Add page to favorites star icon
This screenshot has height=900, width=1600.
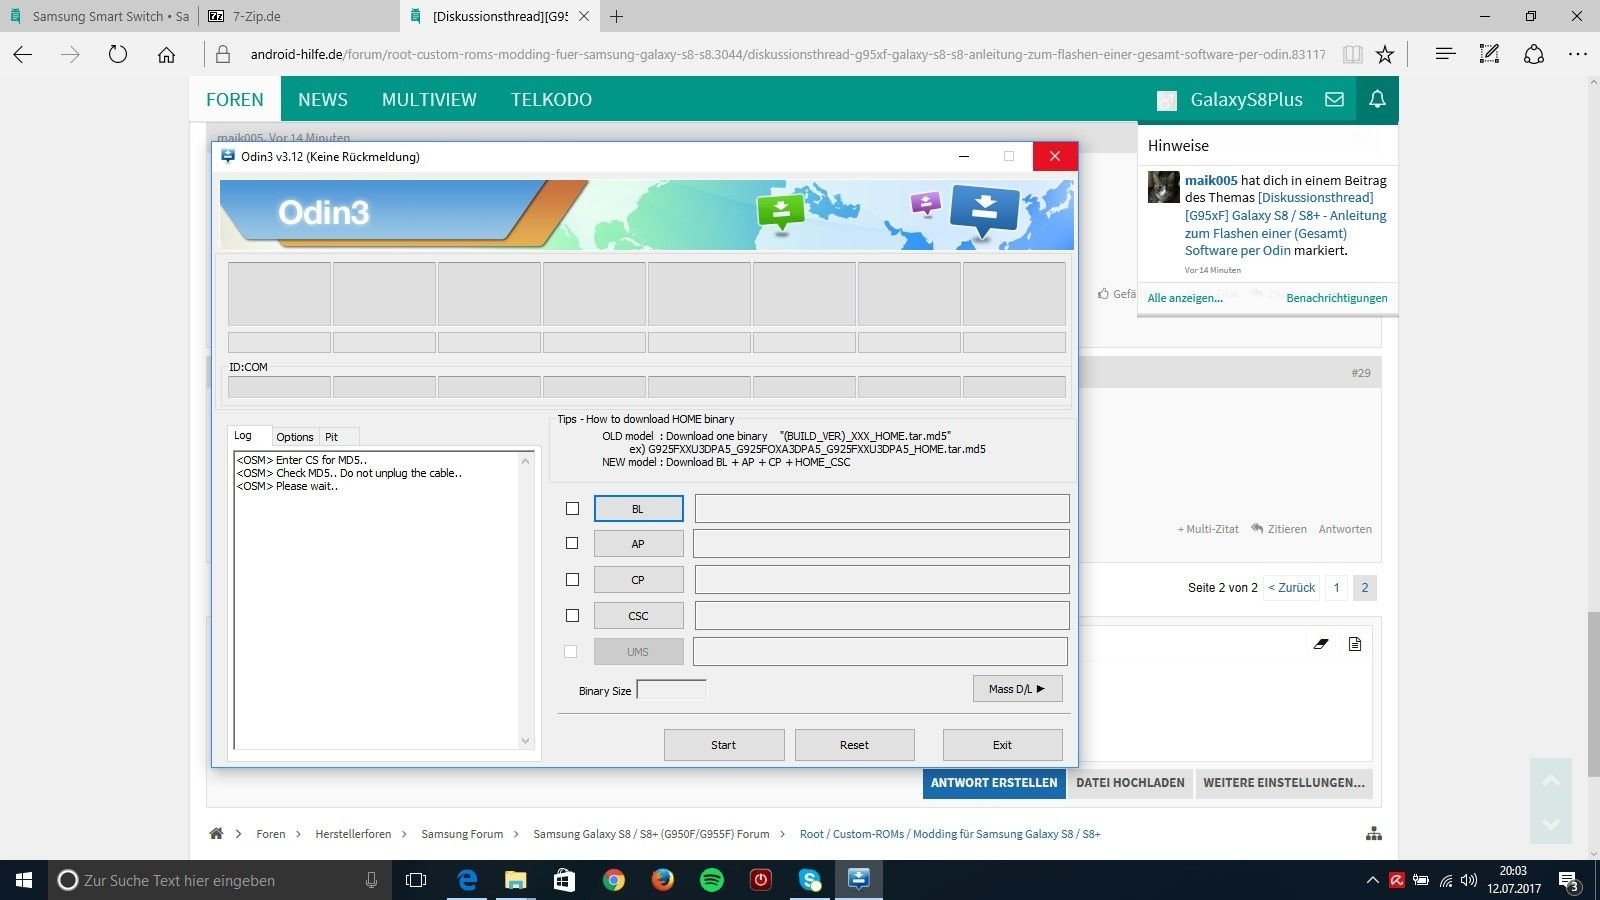(1385, 54)
